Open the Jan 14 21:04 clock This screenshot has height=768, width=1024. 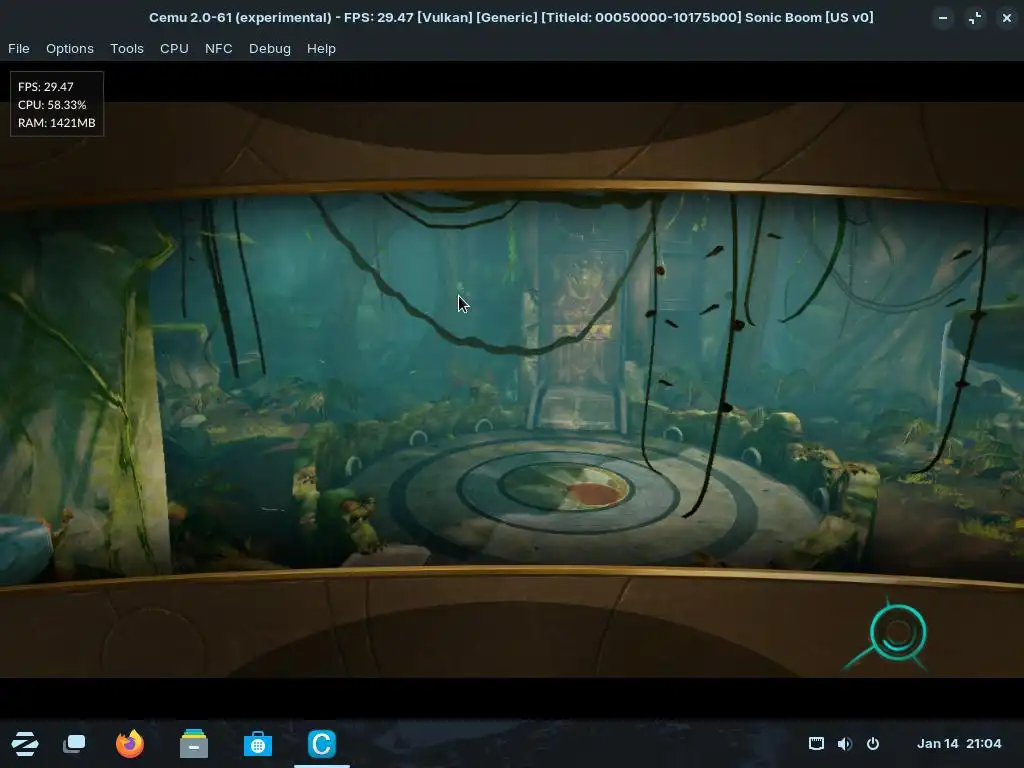click(959, 743)
